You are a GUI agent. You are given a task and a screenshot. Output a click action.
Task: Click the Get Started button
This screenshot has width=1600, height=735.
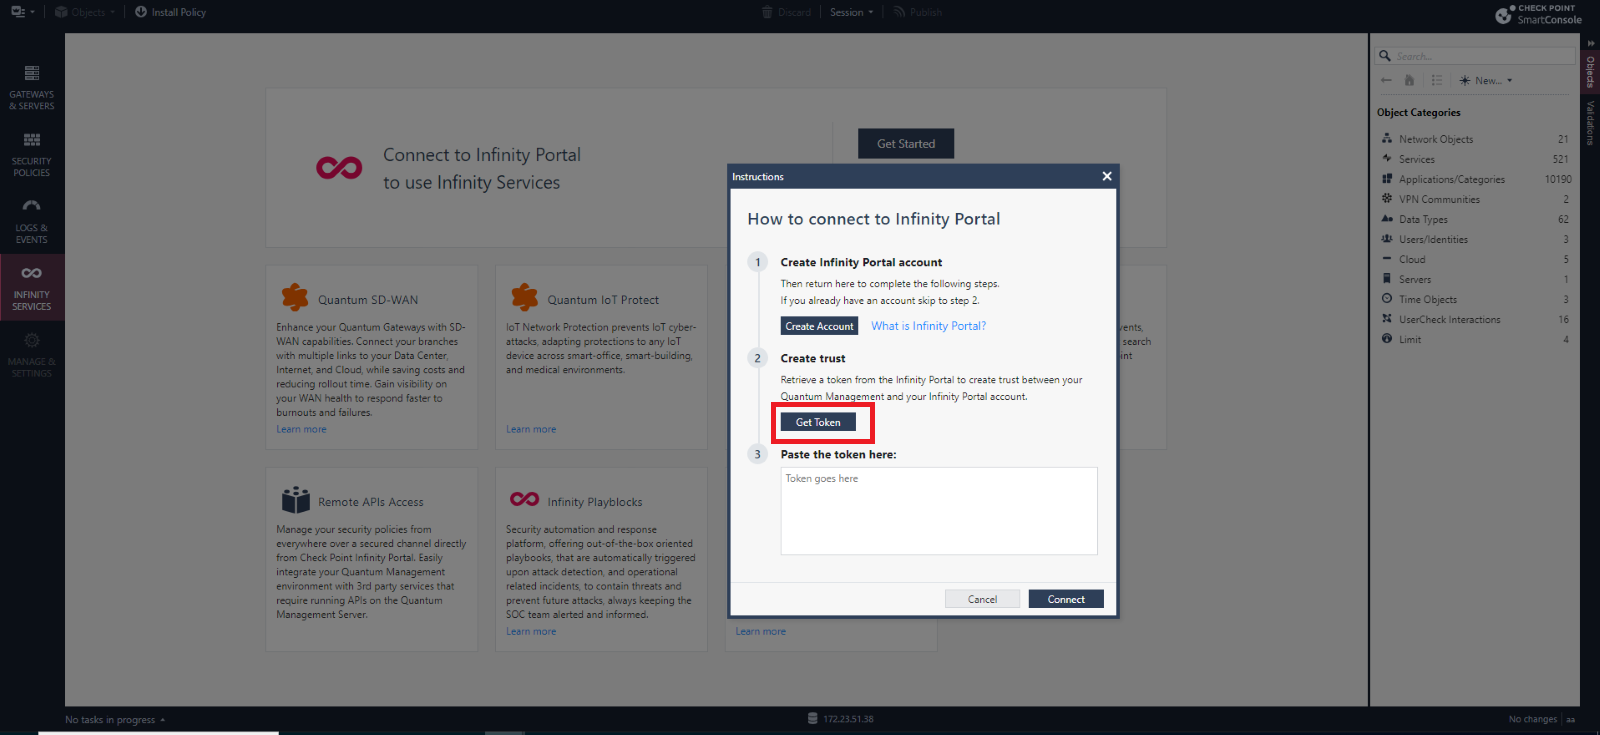click(x=906, y=144)
